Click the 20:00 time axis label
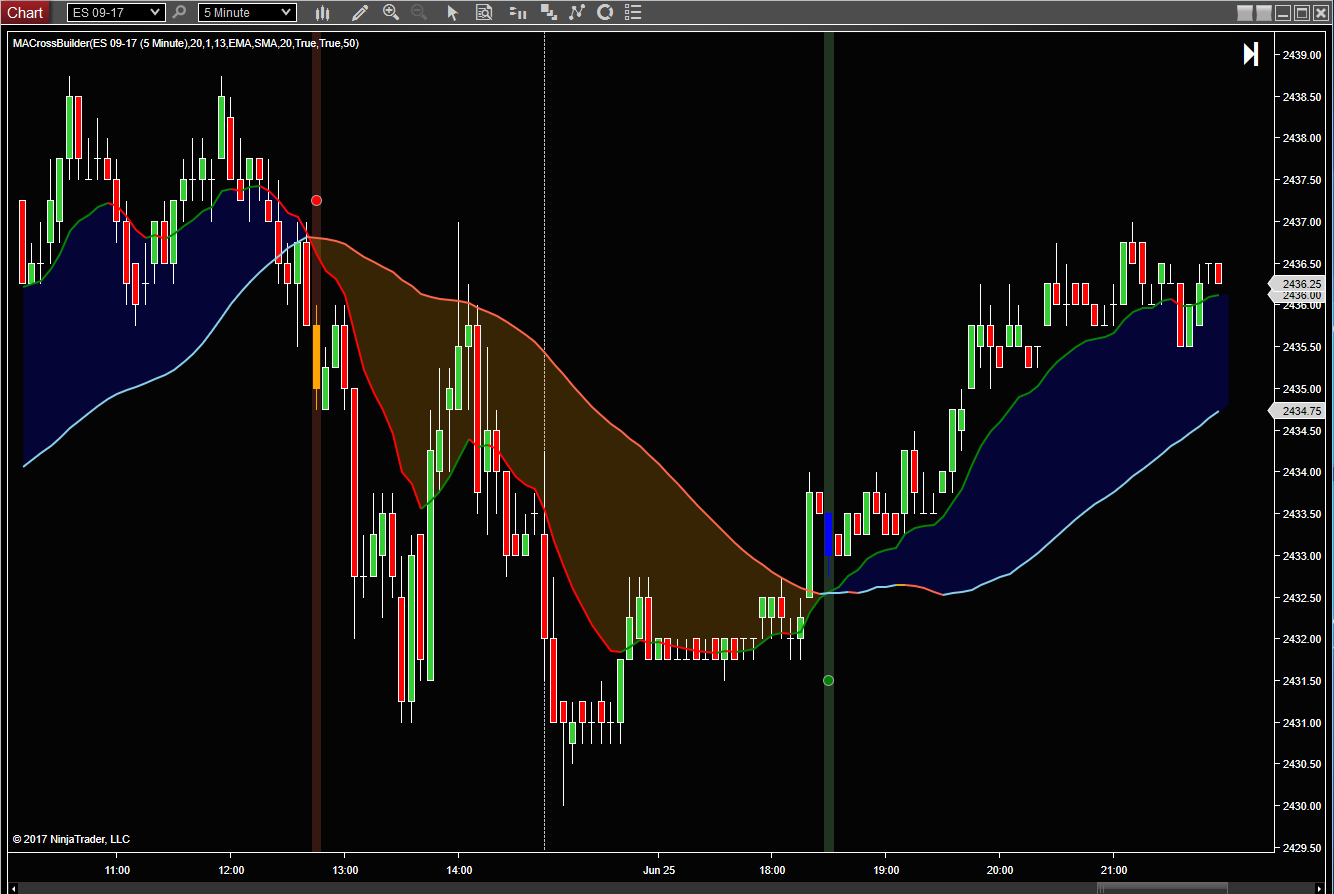 [x=999, y=870]
